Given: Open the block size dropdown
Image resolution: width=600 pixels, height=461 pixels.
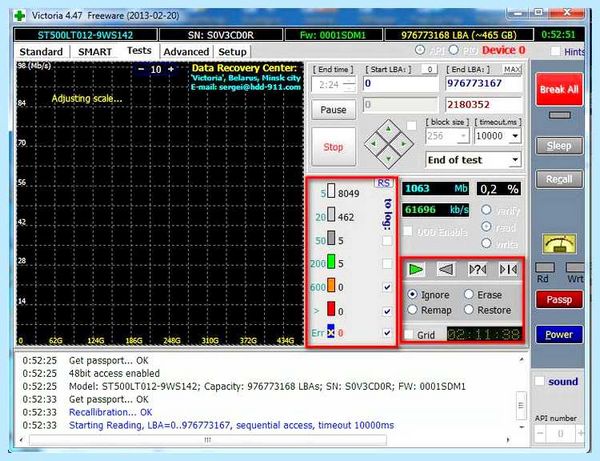Looking at the screenshot, I should pos(464,136).
